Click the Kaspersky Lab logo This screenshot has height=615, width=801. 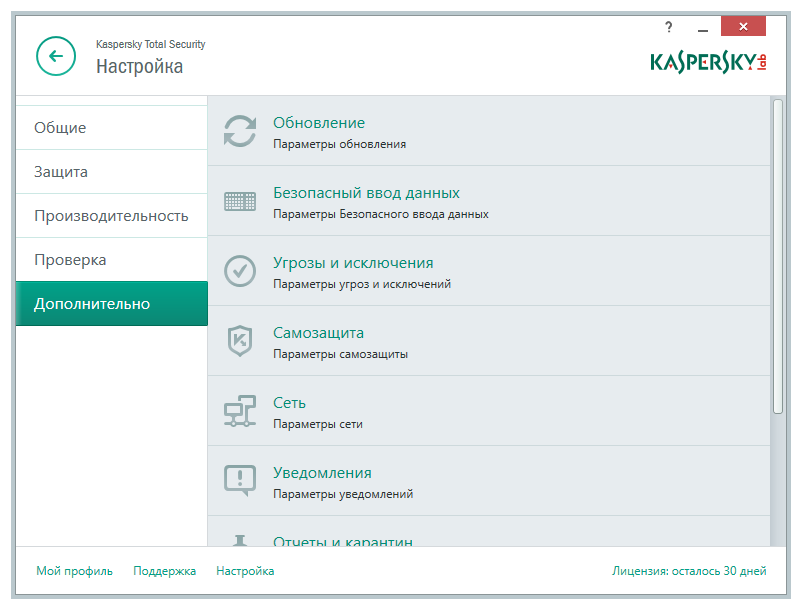709,63
